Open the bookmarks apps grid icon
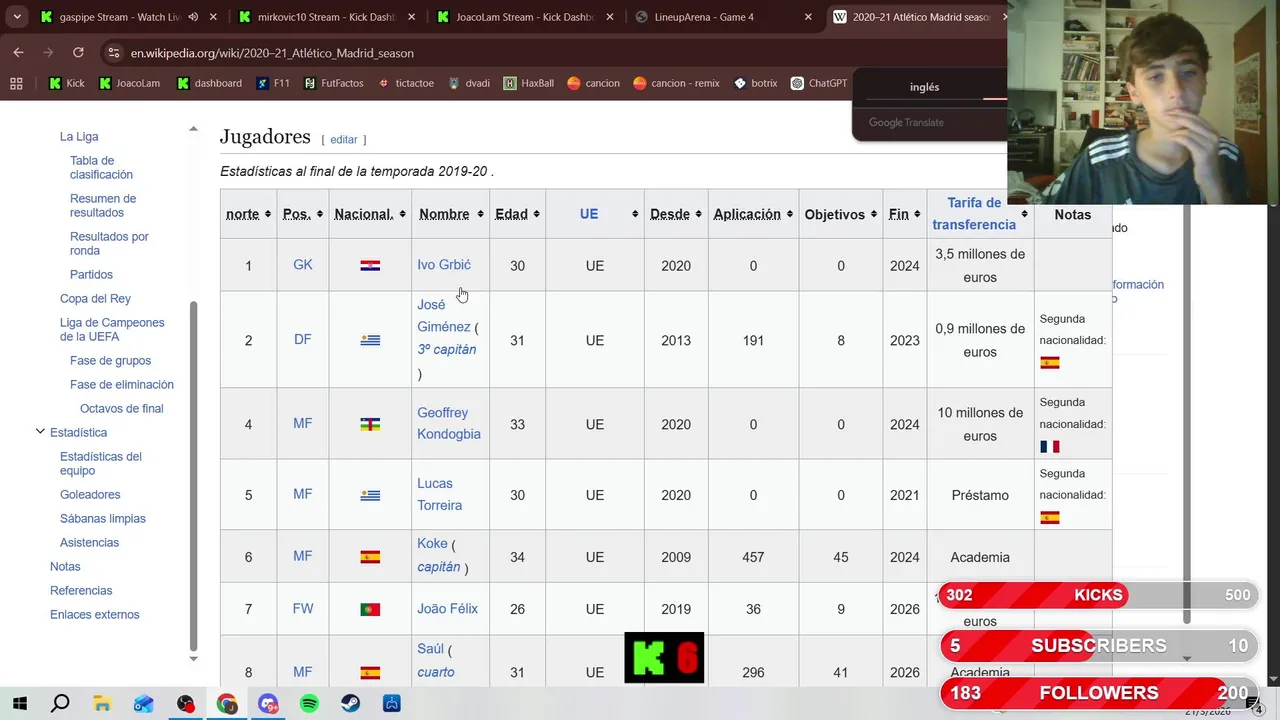This screenshot has width=1280, height=720. [16, 83]
